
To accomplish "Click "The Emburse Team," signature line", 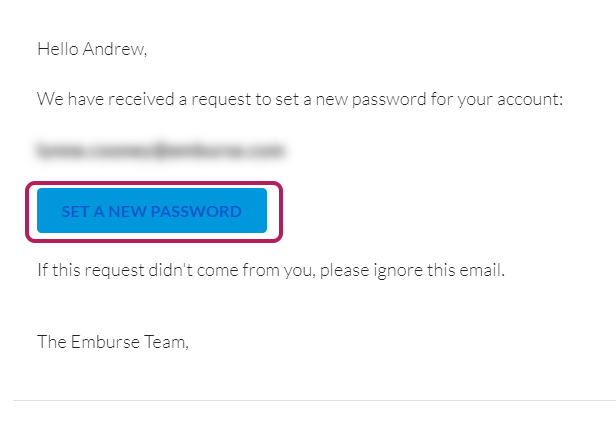I will (113, 341).
